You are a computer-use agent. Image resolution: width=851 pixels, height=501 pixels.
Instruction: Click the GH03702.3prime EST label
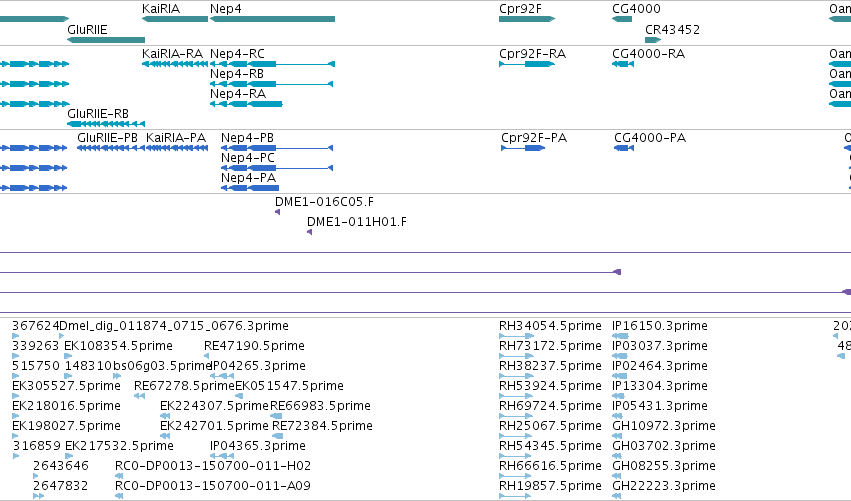pos(664,446)
